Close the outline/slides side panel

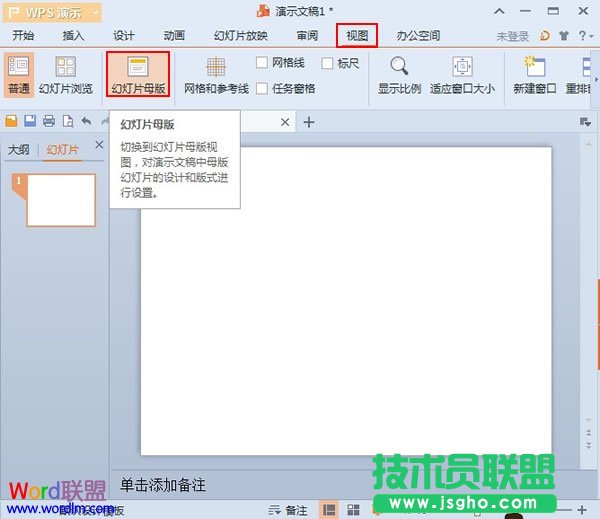[99, 145]
